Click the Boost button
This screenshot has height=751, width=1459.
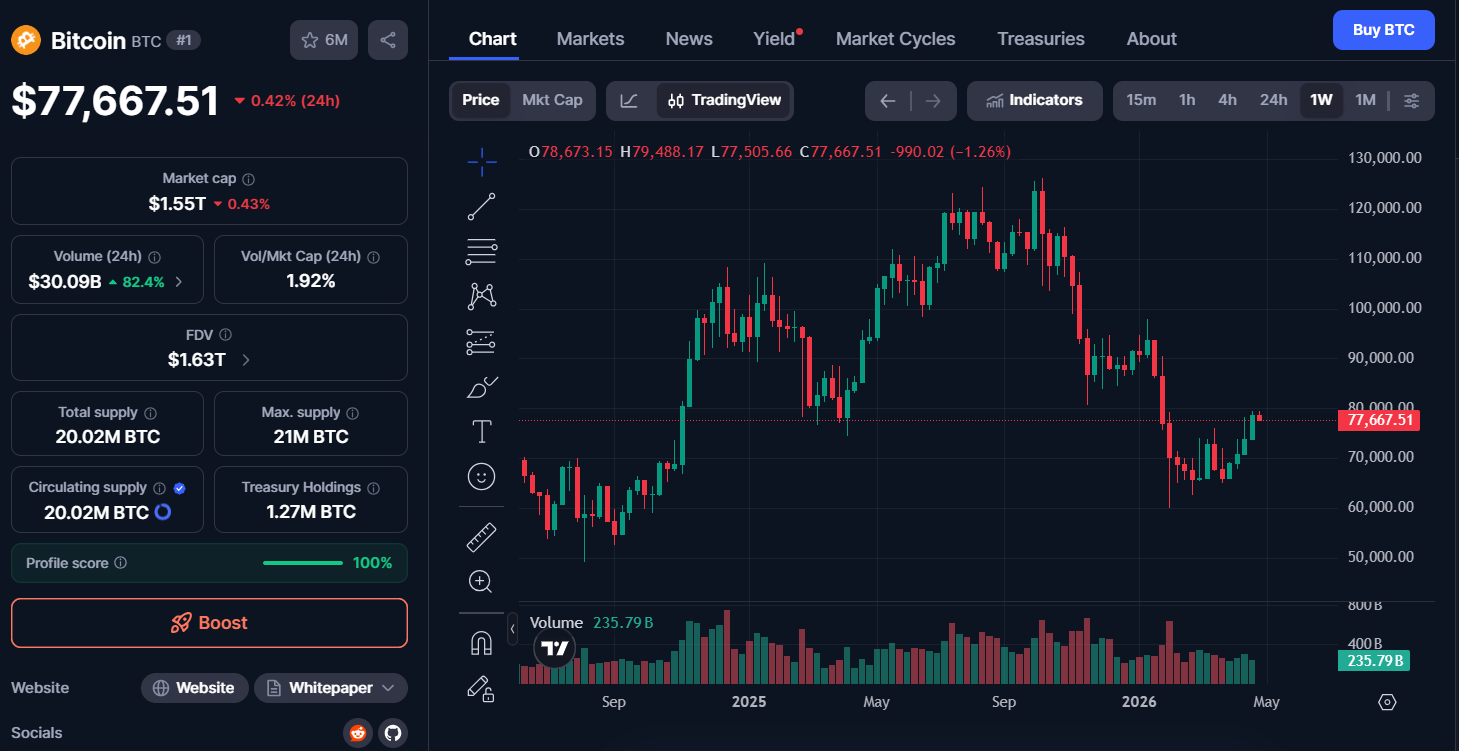point(209,623)
